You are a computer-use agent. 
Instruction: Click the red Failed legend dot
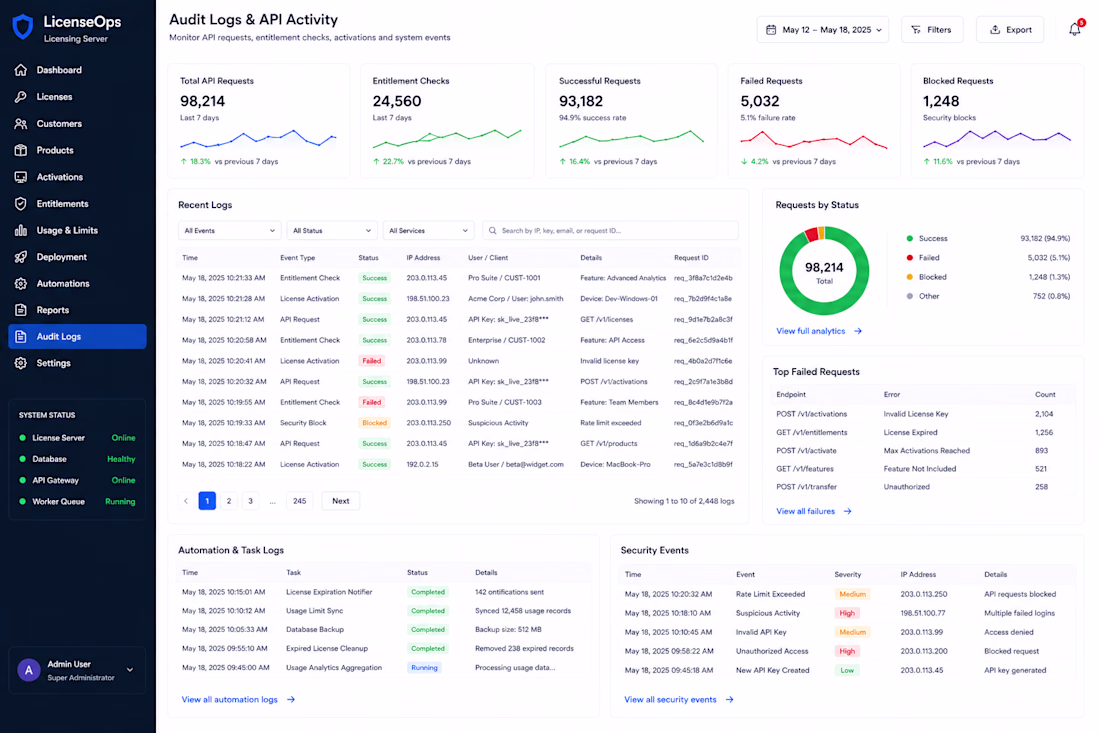click(x=910, y=257)
